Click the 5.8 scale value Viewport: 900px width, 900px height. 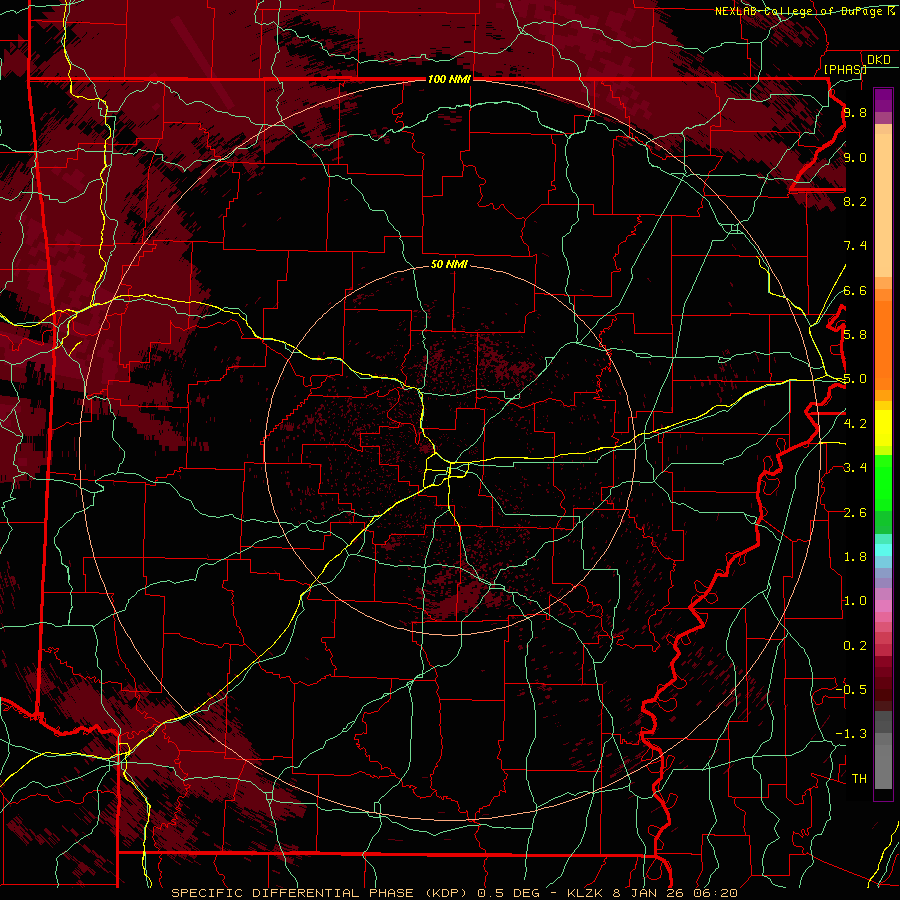(x=855, y=335)
